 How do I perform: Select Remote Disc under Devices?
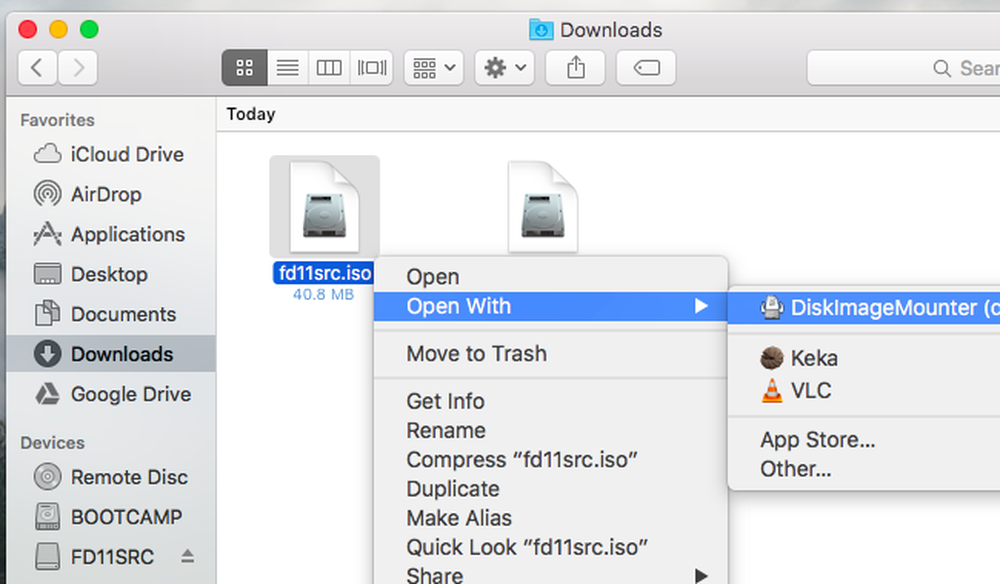pyautogui.click(x=111, y=477)
